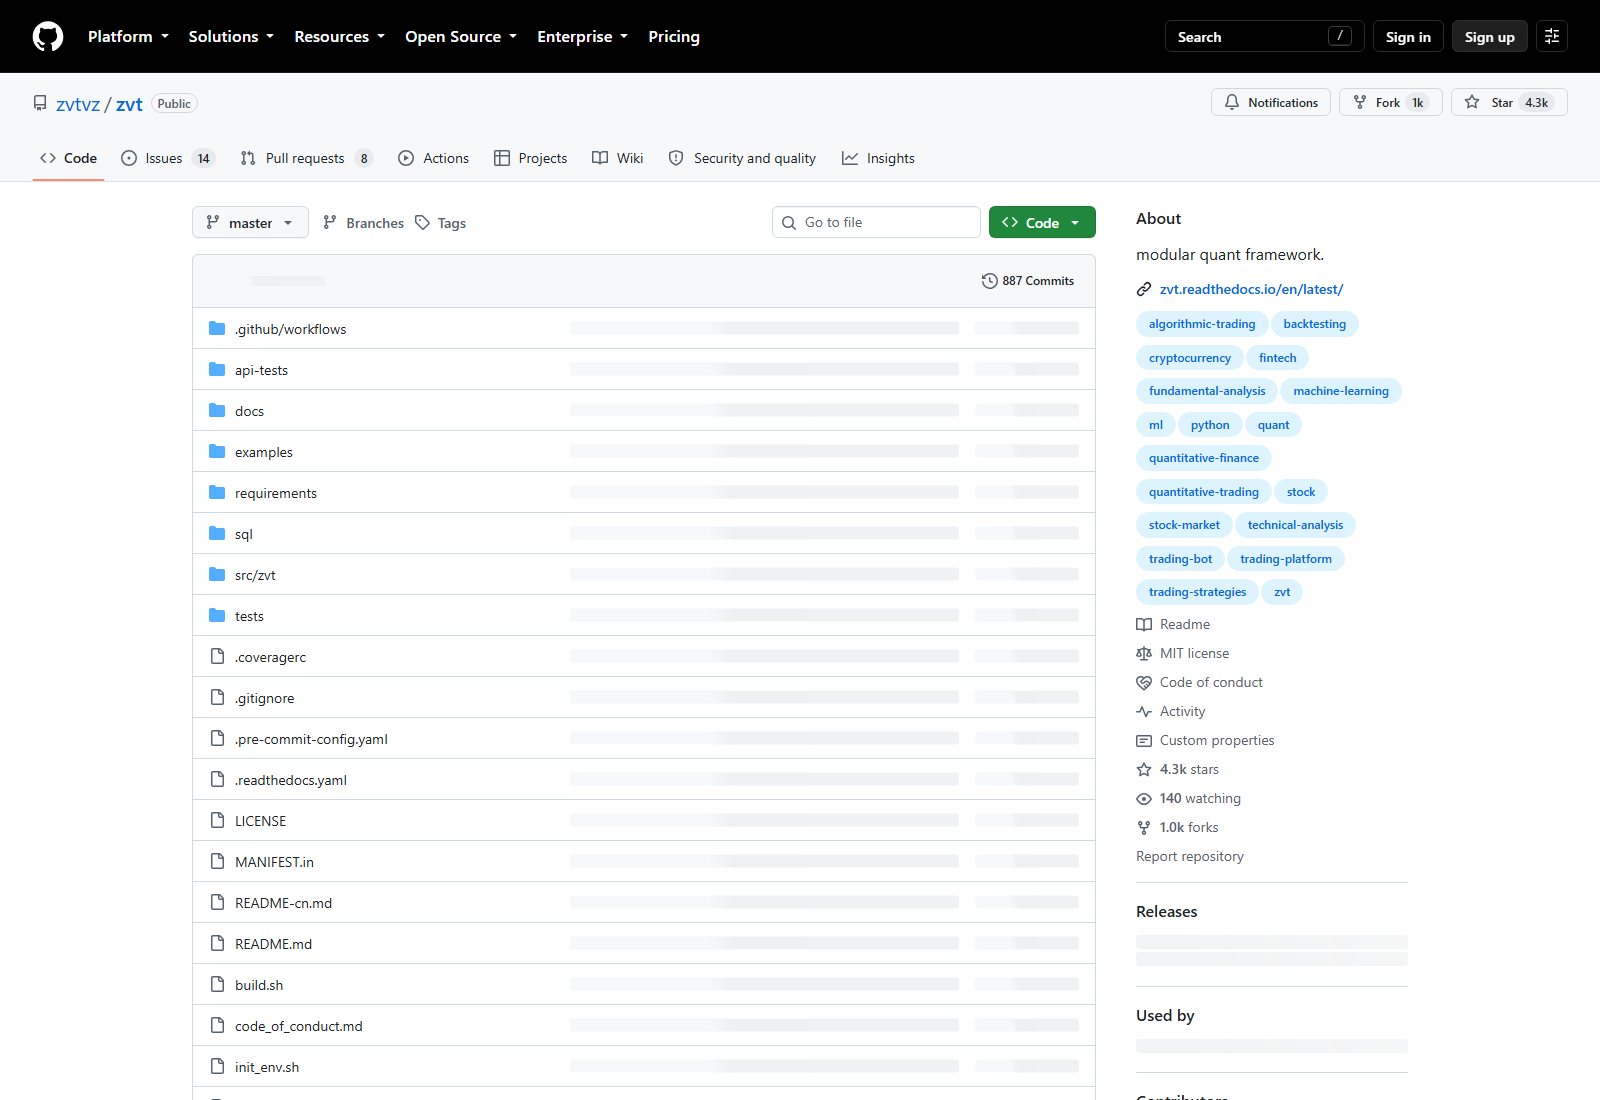Open the zvt repository name link
This screenshot has width=1600, height=1100.
(x=129, y=104)
